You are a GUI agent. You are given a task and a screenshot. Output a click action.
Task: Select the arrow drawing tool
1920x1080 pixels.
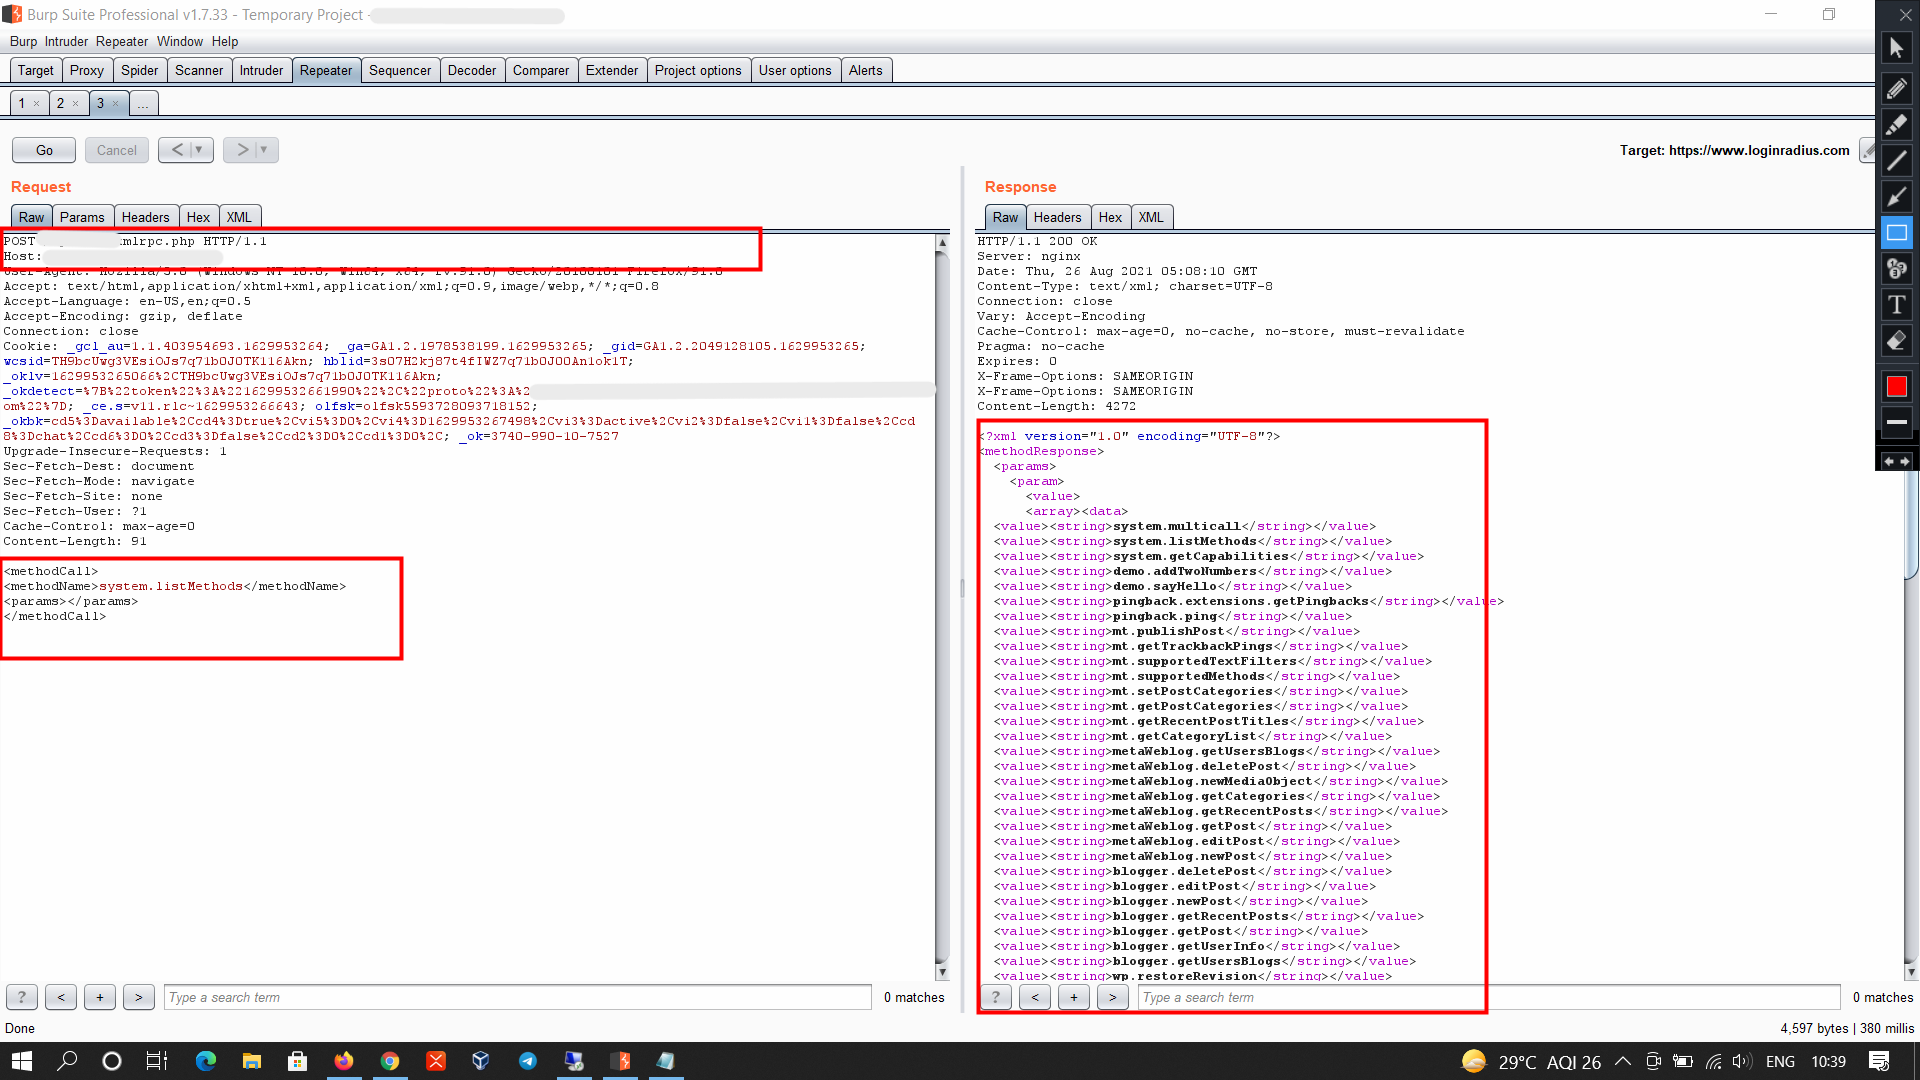(x=1896, y=197)
